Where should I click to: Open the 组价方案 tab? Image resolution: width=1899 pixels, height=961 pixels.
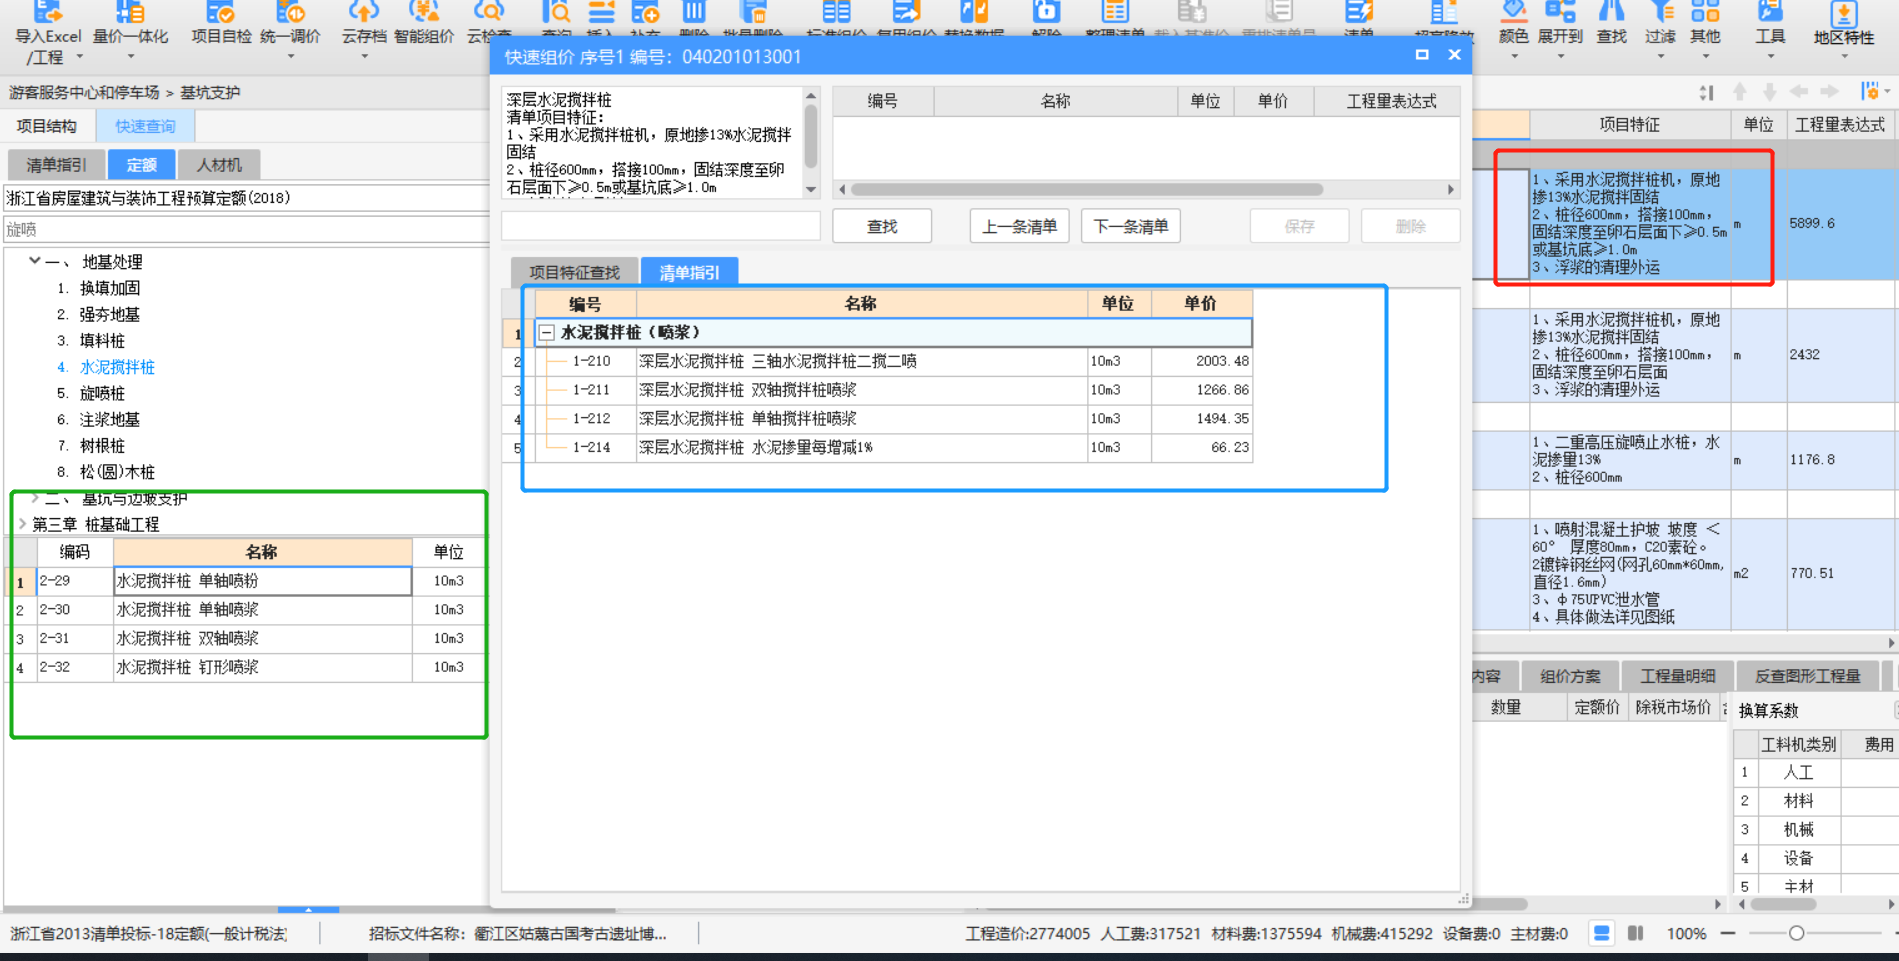point(1570,676)
